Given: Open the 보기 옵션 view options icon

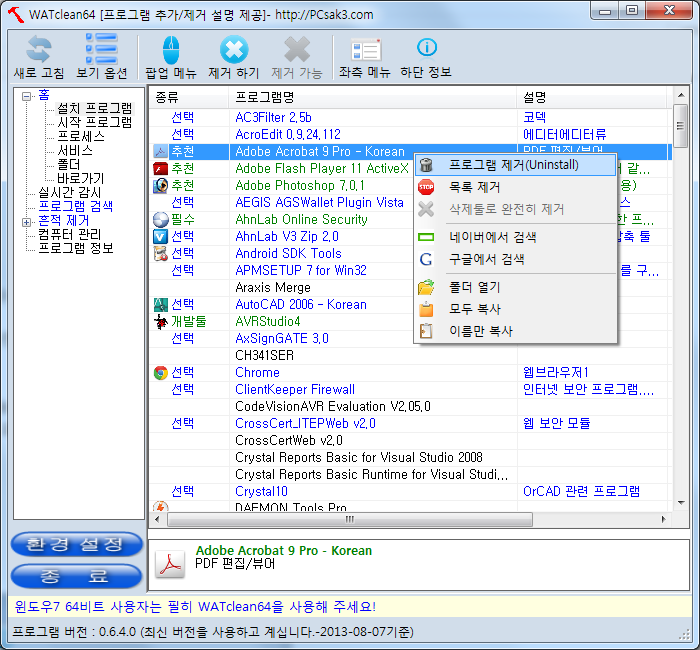Looking at the screenshot, I should [102, 48].
